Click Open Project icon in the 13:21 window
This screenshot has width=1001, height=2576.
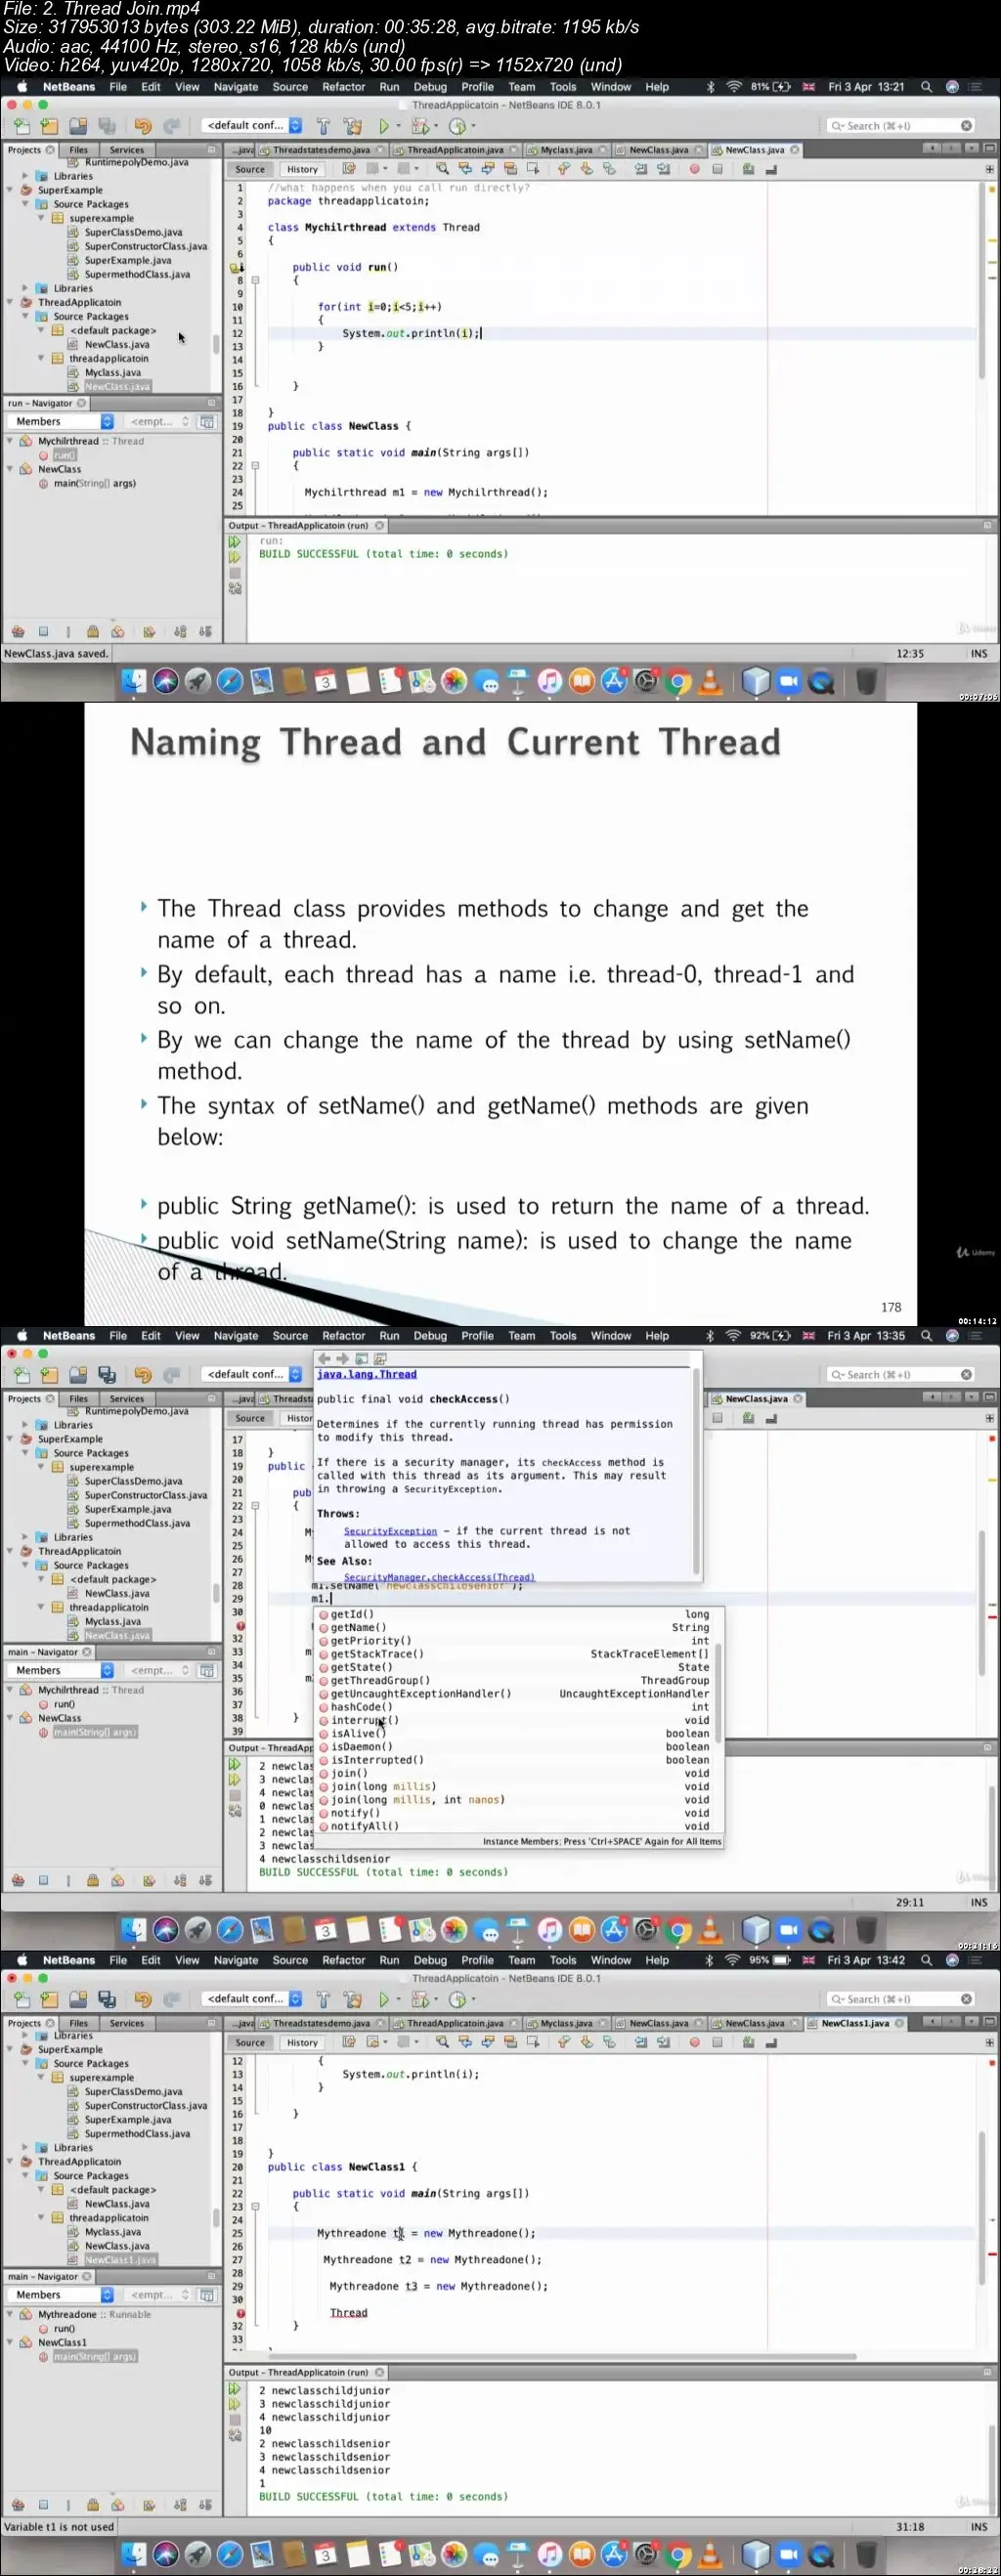click(x=78, y=126)
